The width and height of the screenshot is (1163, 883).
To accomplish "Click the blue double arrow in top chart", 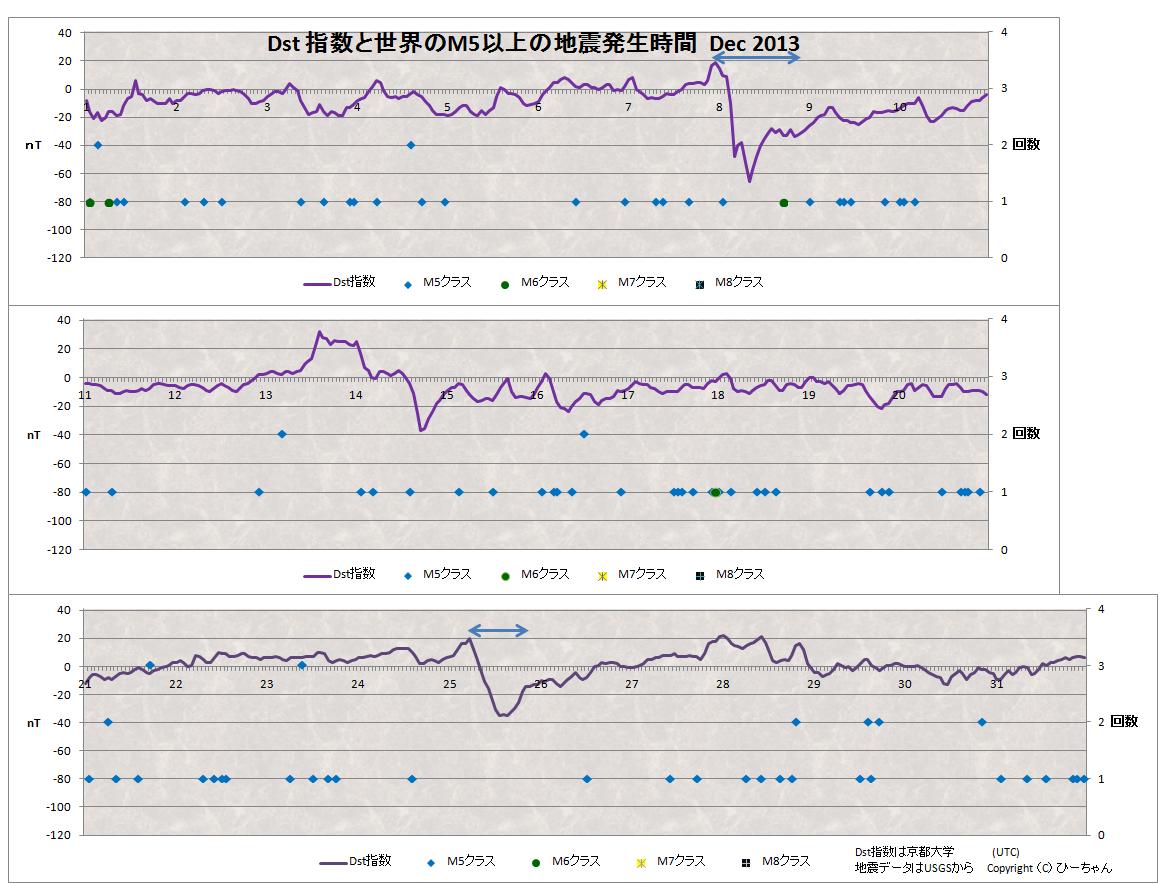I will [x=756, y=58].
